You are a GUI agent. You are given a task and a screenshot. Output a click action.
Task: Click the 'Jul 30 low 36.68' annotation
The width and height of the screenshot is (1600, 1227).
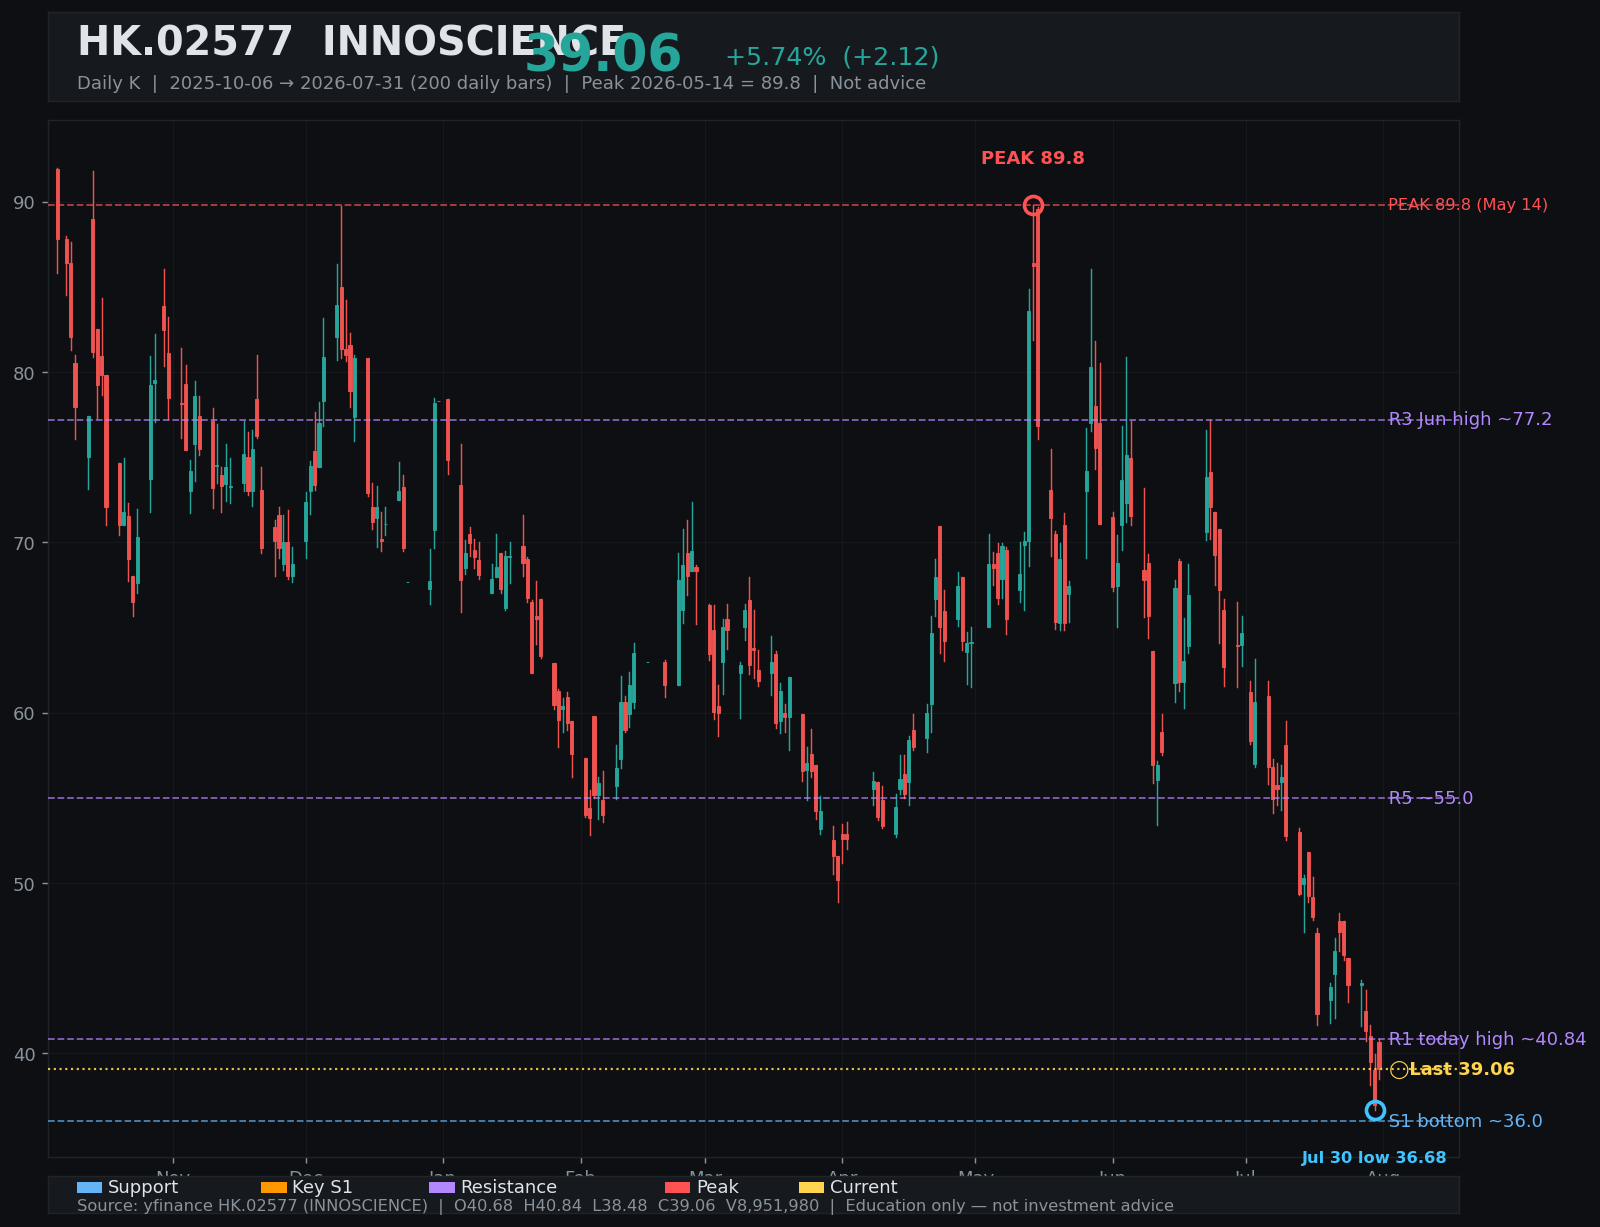pyautogui.click(x=1374, y=1158)
